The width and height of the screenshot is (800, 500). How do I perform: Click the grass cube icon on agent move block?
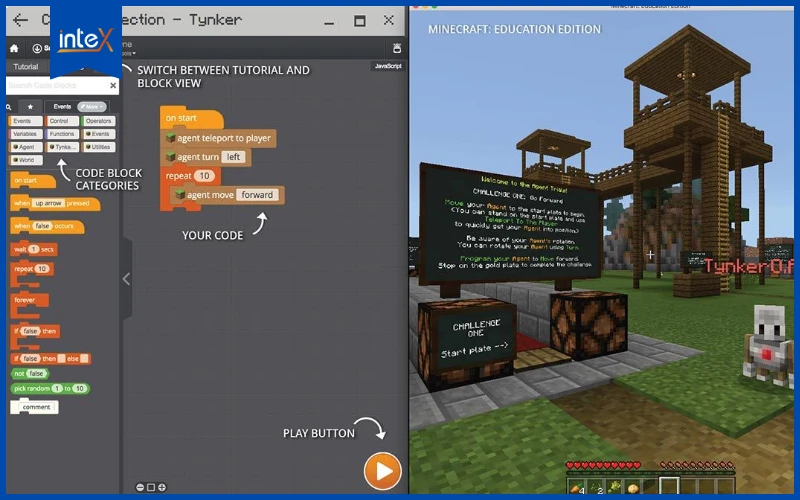[180, 195]
